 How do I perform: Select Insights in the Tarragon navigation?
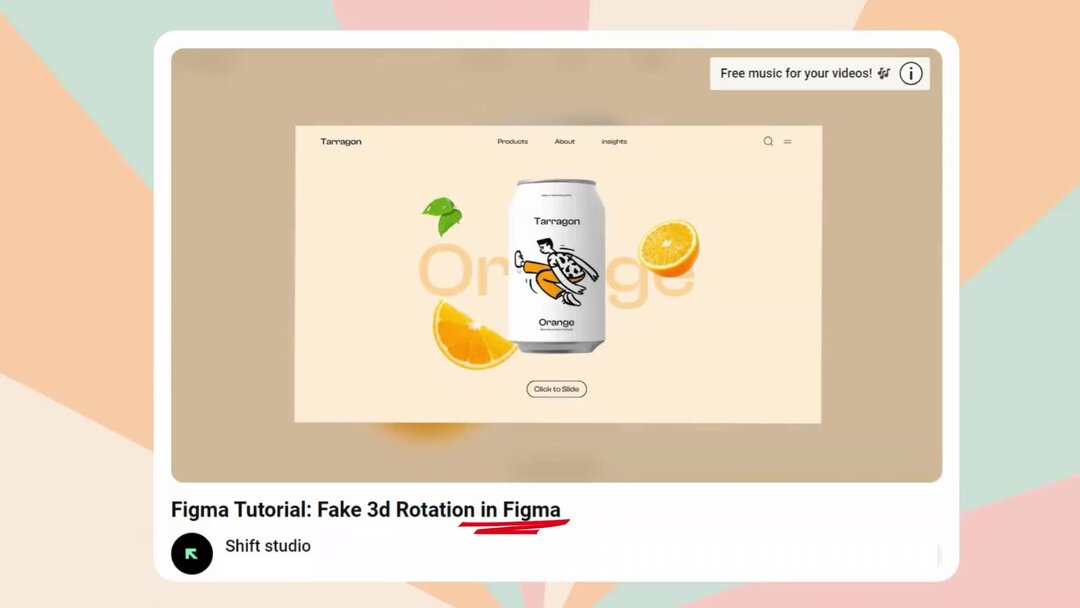click(x=614, y=141)
